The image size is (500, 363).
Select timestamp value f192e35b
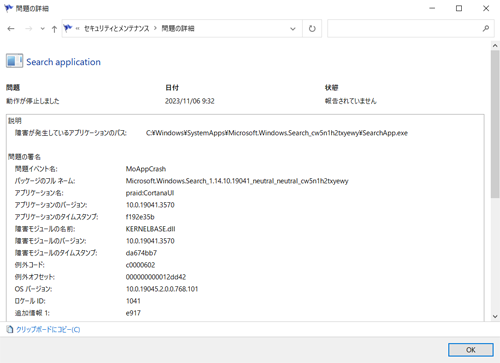140,217
